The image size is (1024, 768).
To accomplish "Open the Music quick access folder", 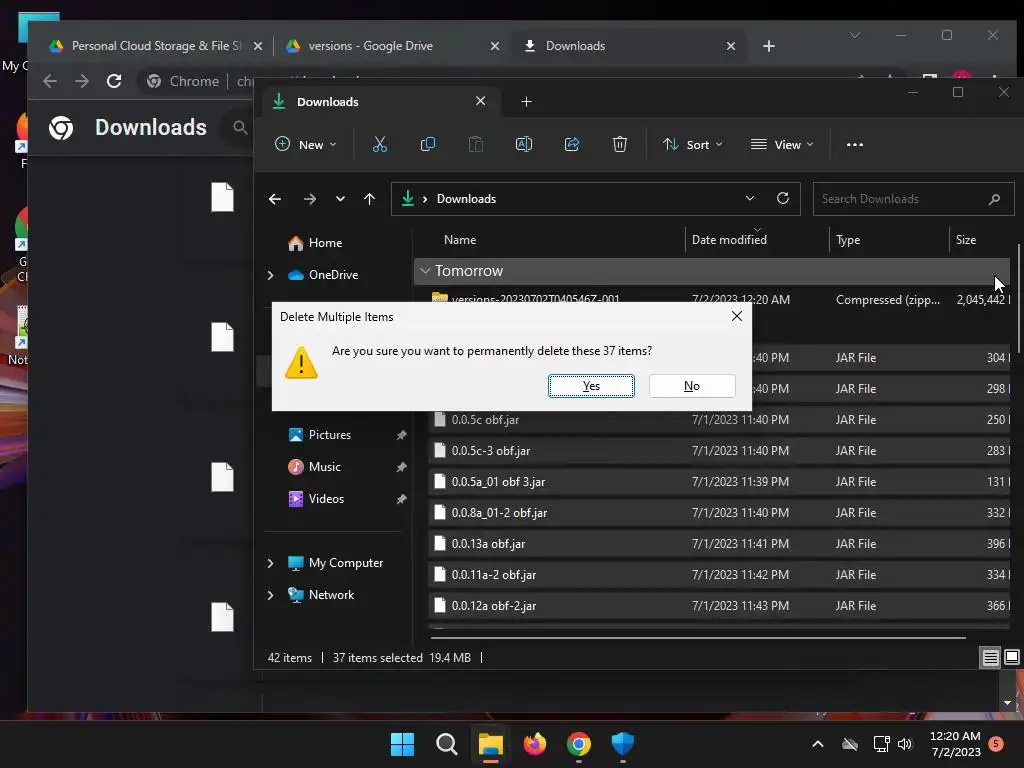I will click(325, 467).
